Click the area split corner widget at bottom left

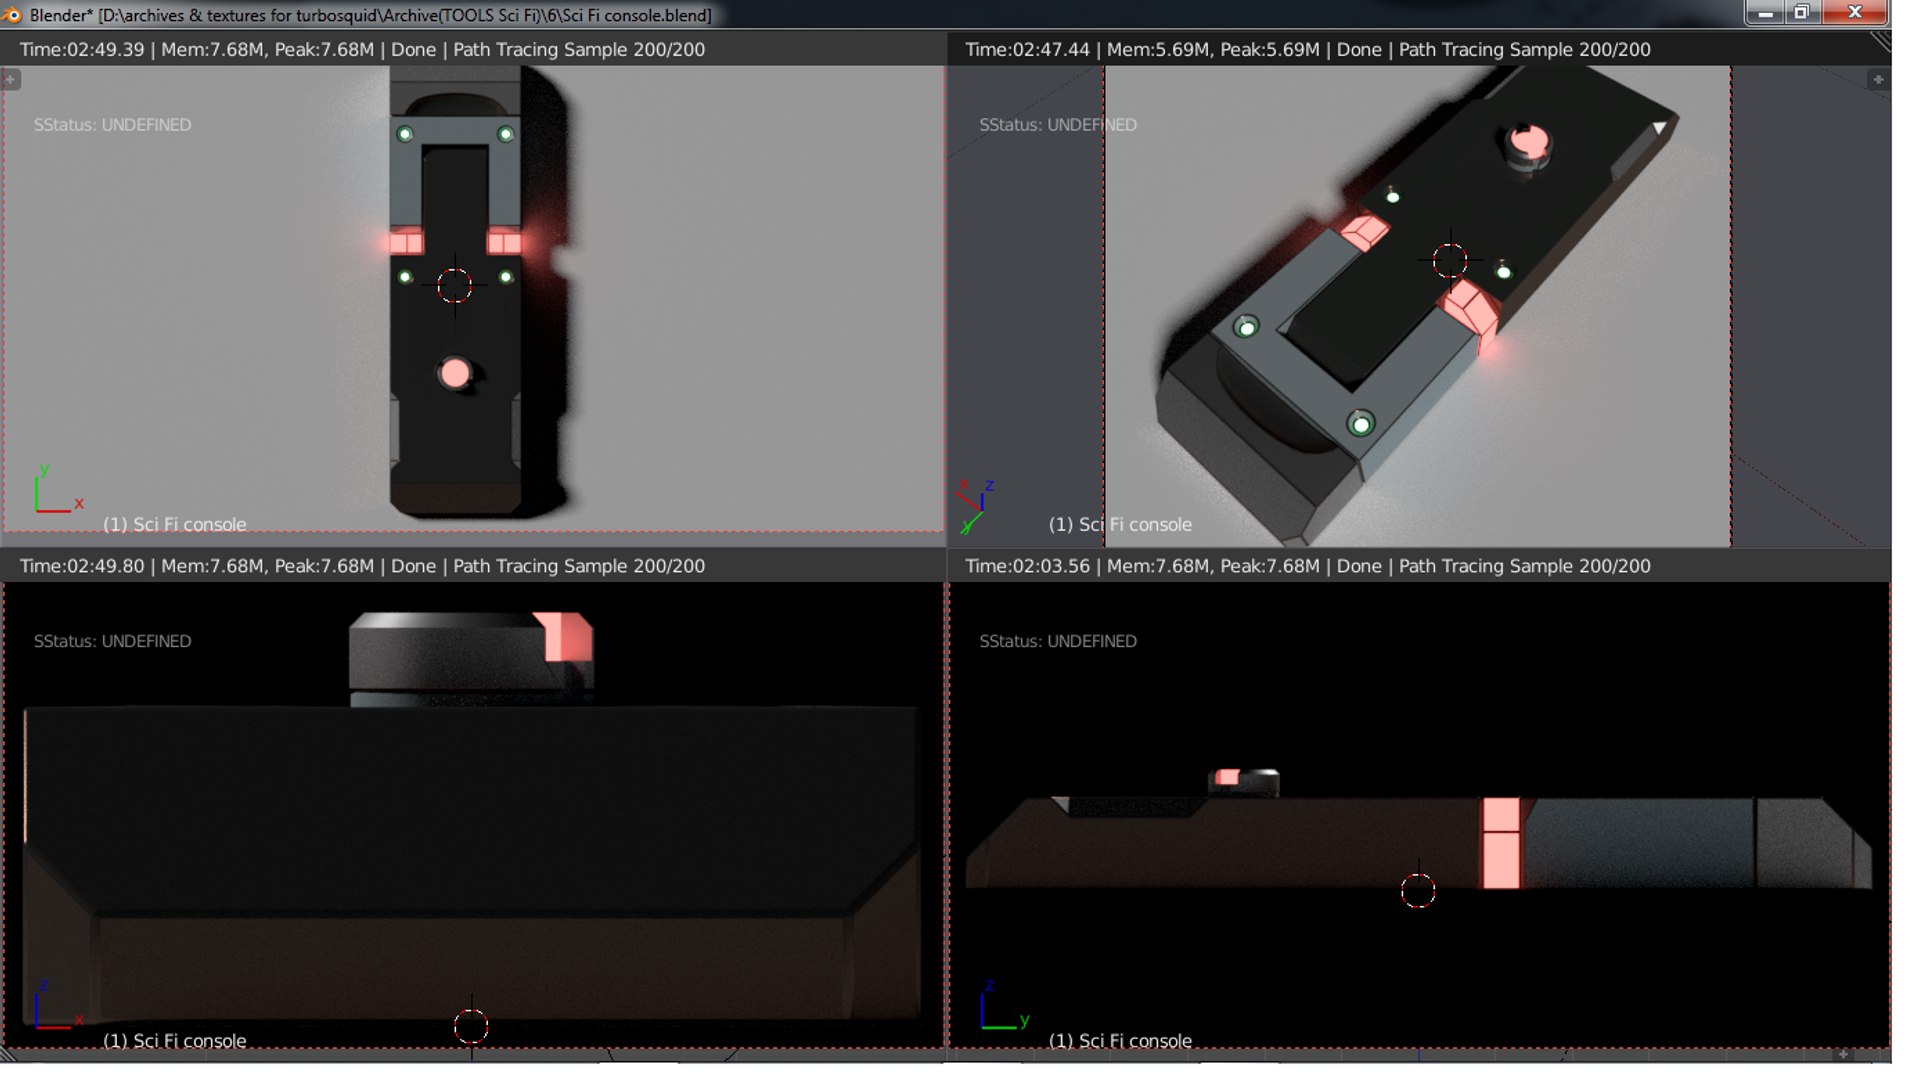[x=9, y=1054]
